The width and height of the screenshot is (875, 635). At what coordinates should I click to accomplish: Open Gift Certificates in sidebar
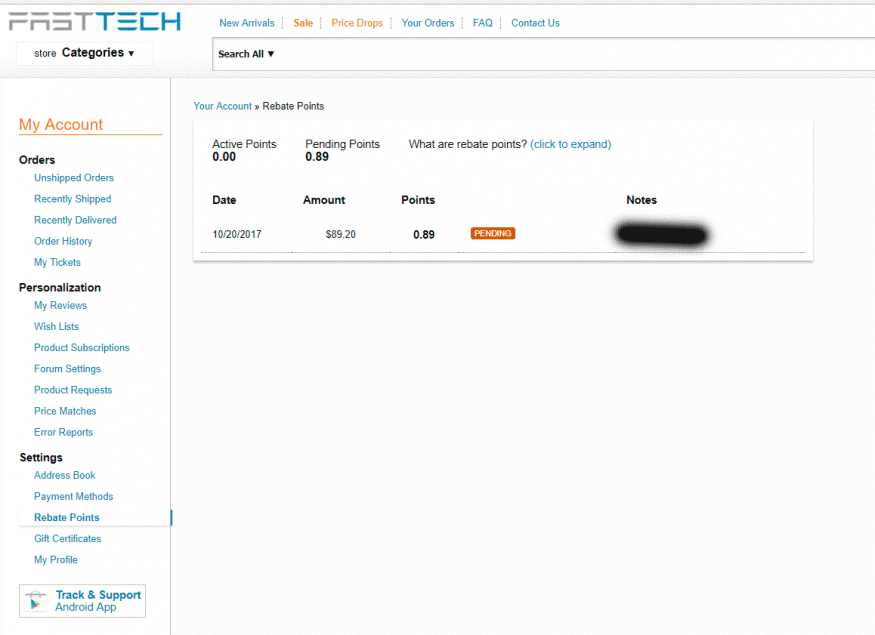tap(69, 539)
